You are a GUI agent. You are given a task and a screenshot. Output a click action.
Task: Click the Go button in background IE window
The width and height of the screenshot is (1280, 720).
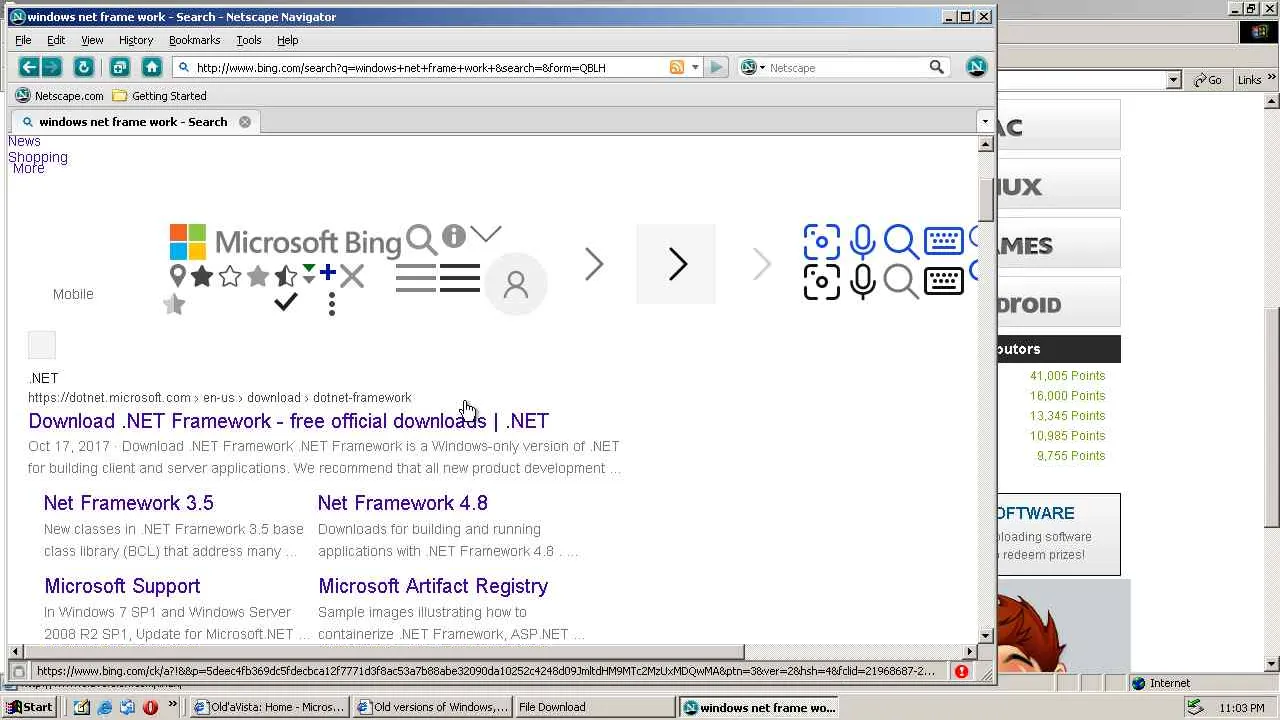(1206, 80)
